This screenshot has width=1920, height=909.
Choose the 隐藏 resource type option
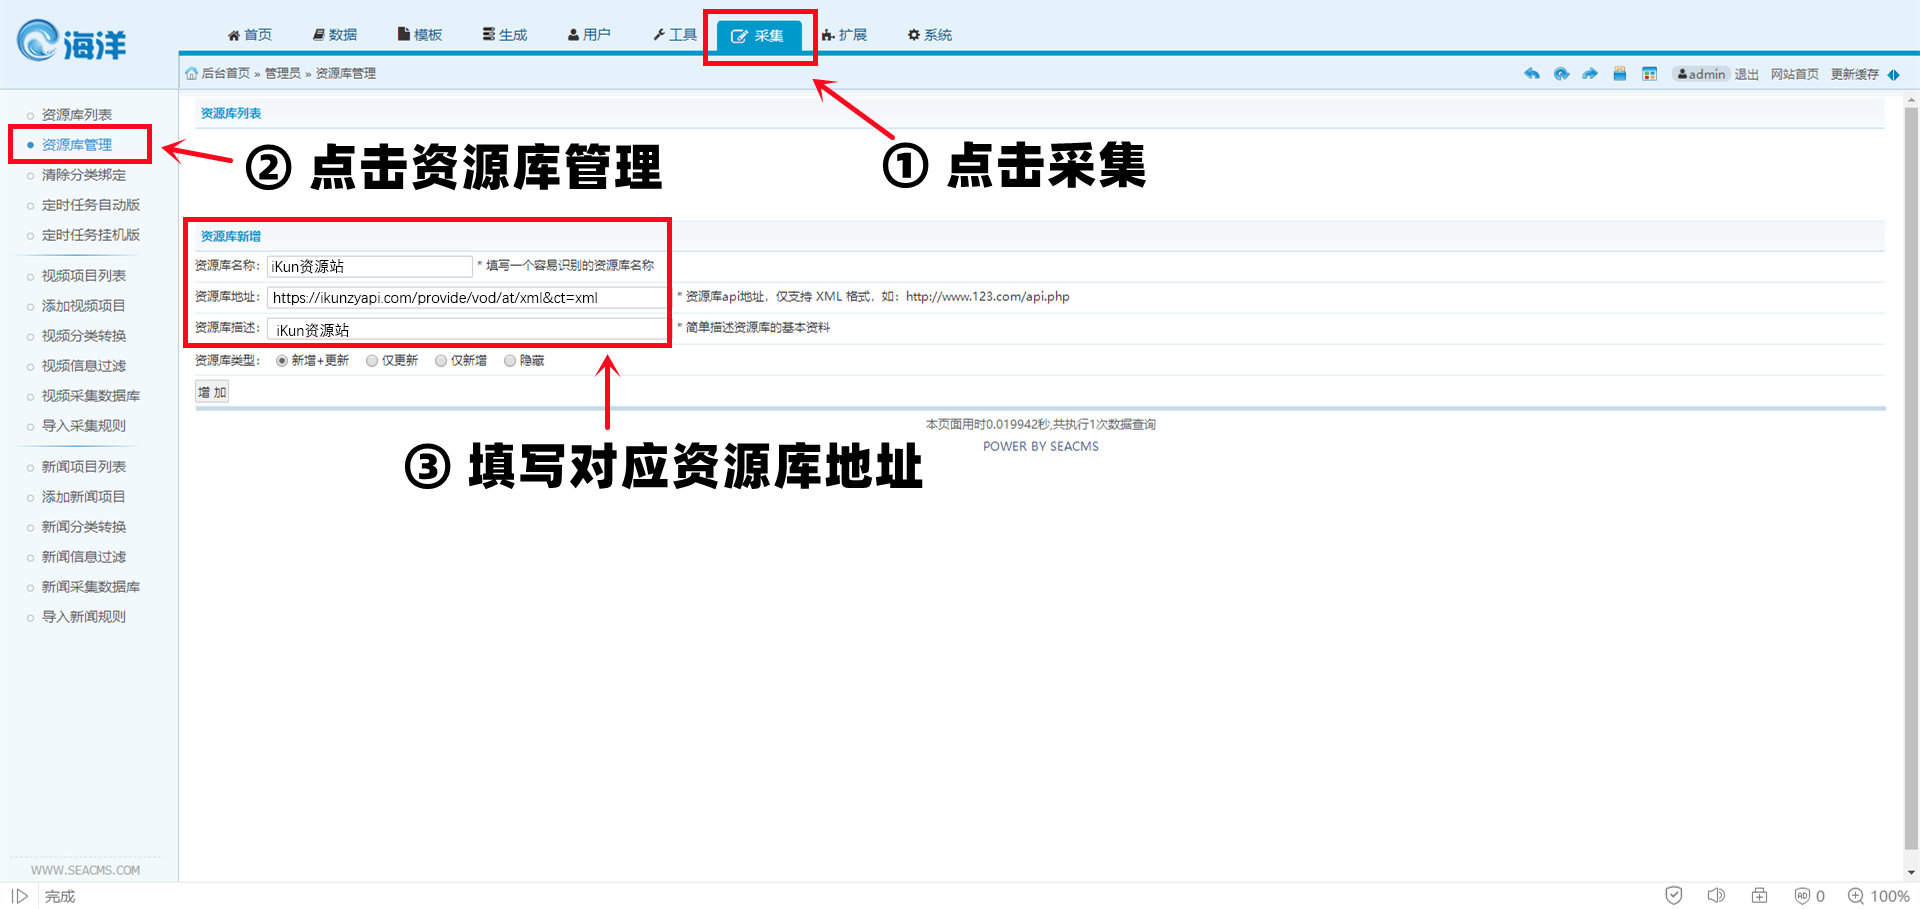pos(510,361)
